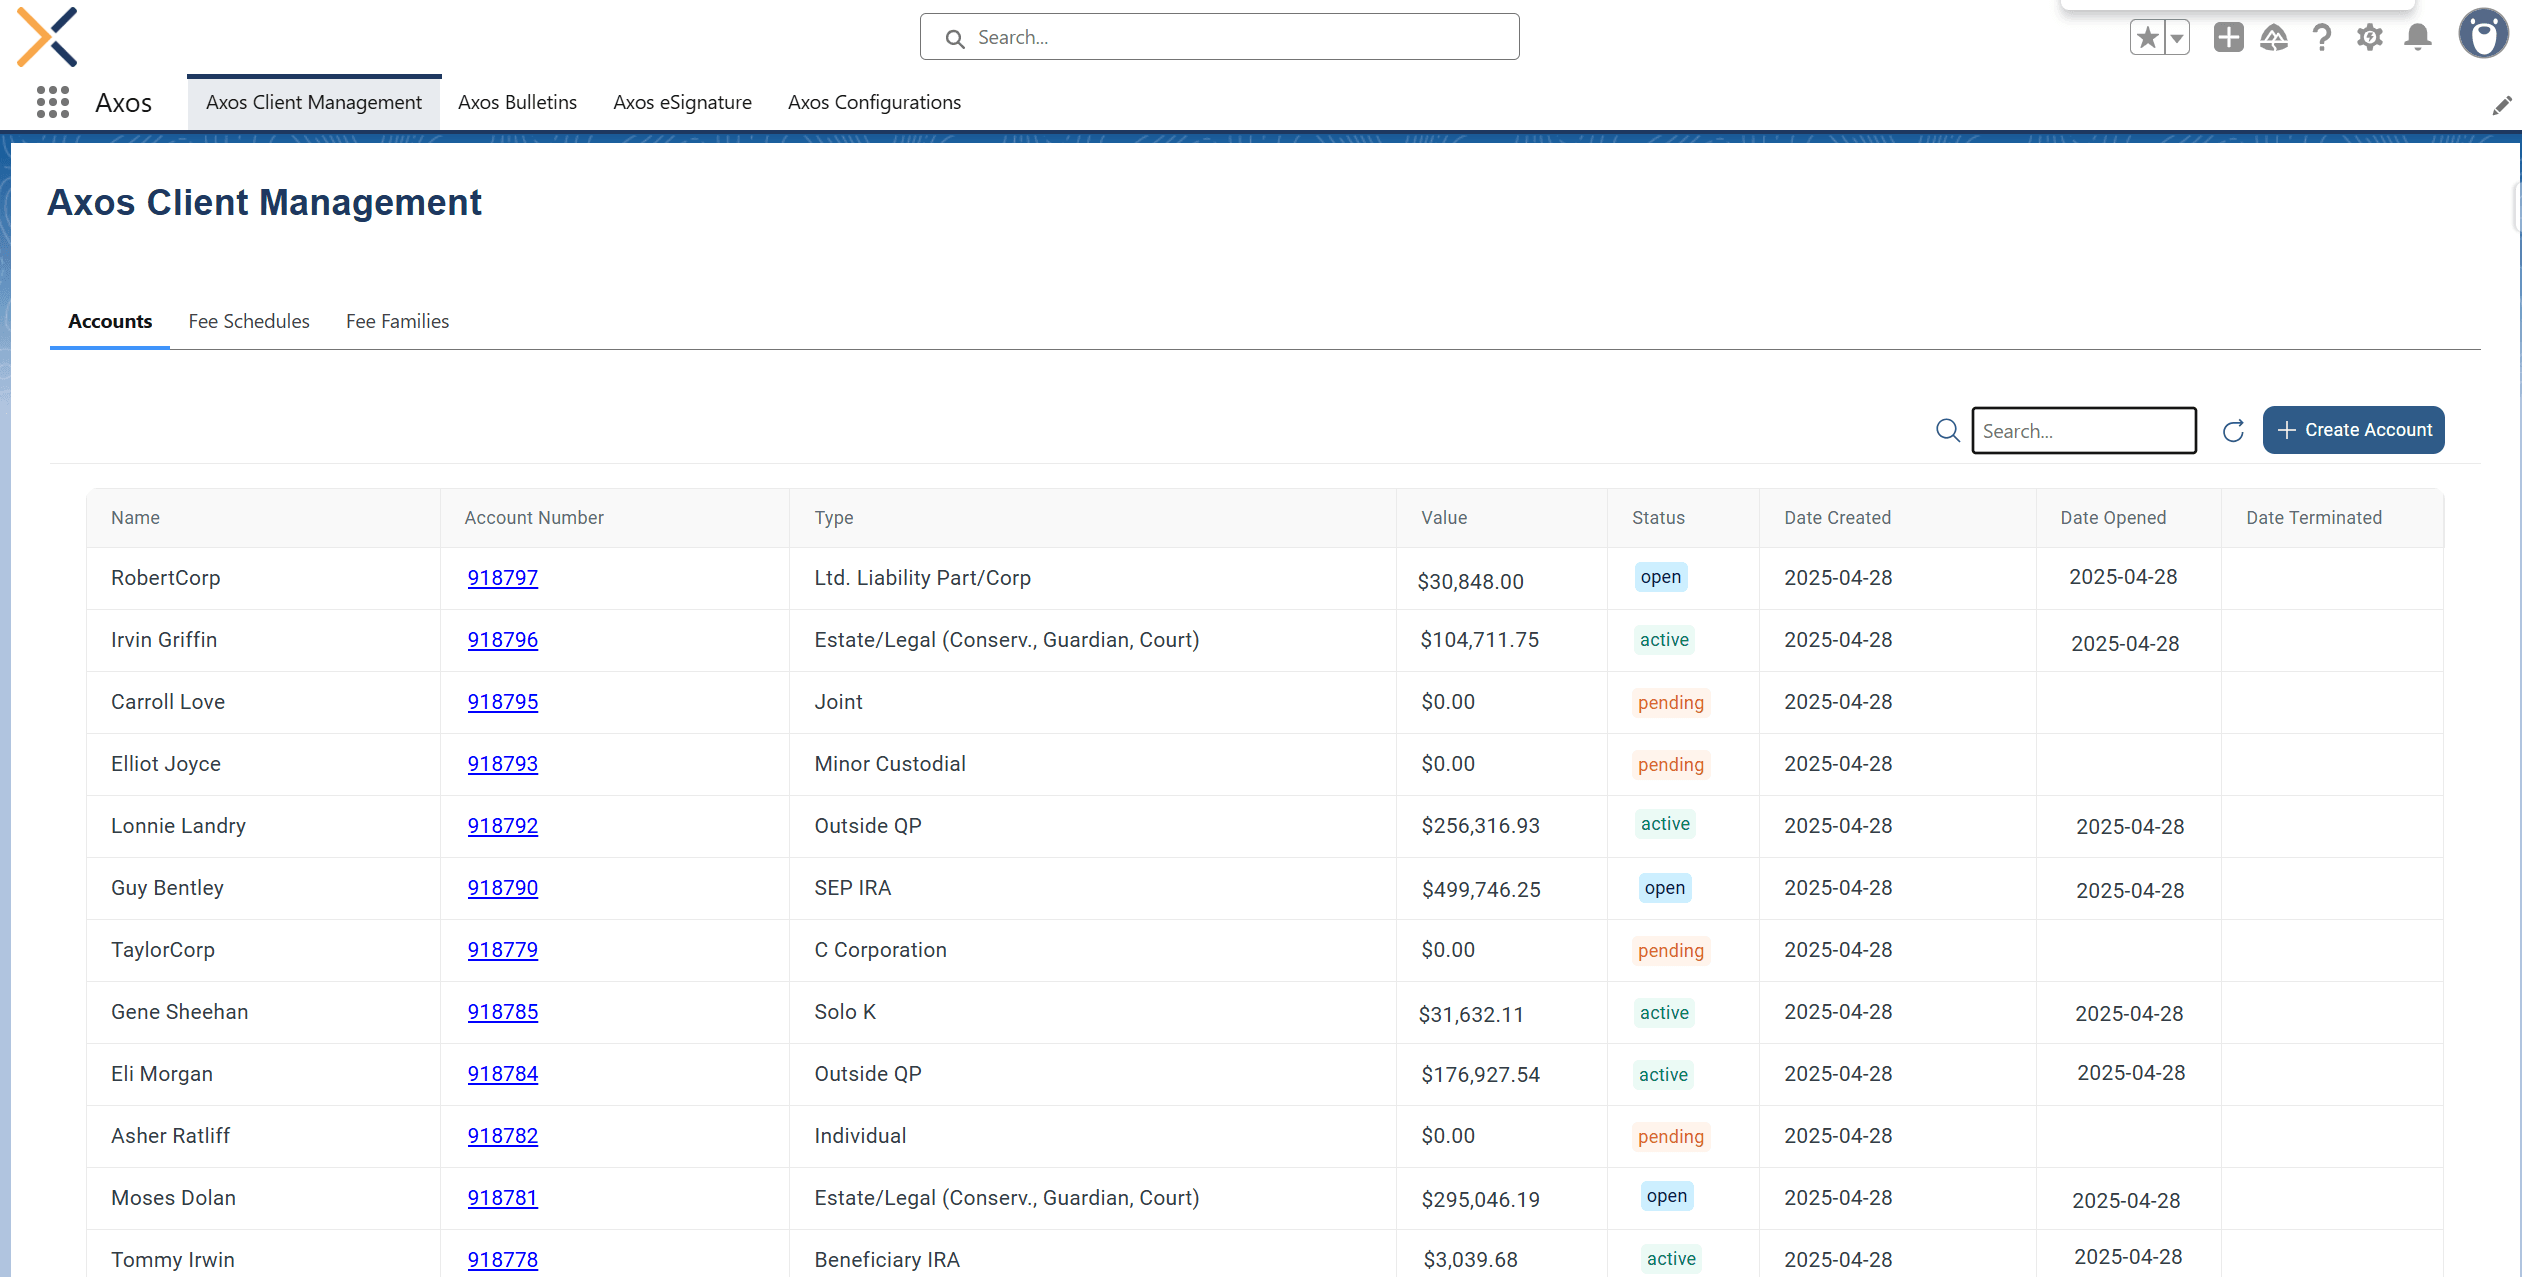The image size is (2522, 1277).
Task: Open account number 918790
Action: (x=502, y=888)
